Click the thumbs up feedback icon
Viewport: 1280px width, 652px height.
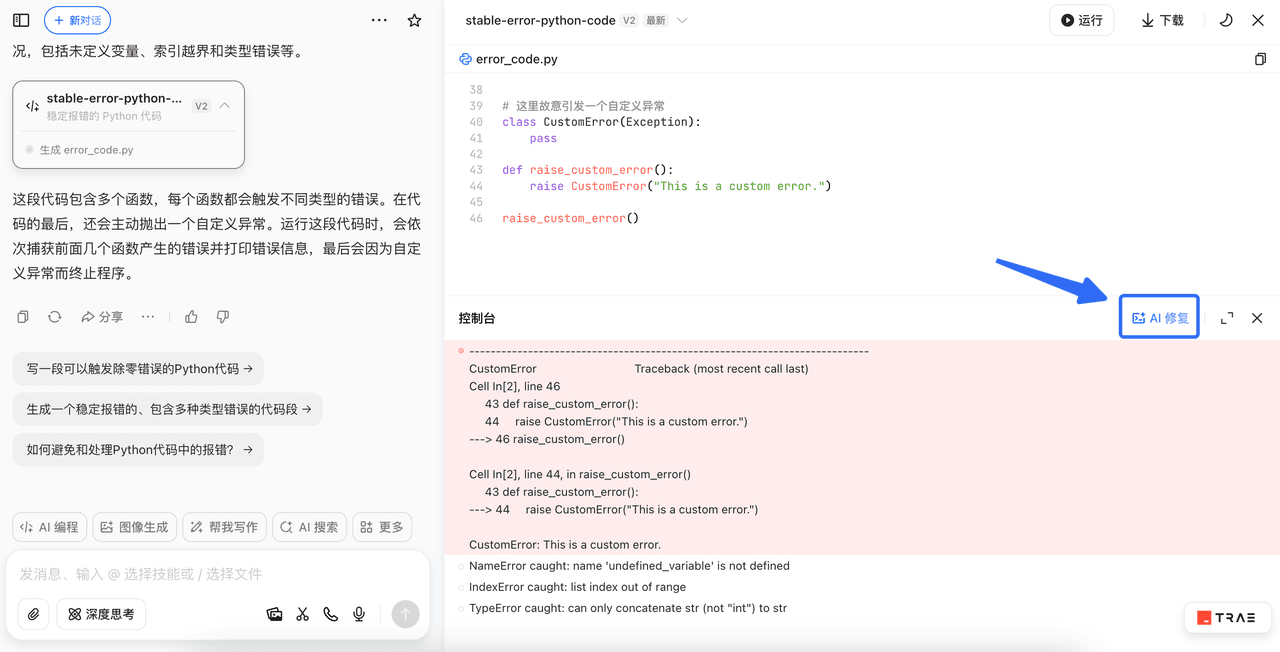point(191,317)
